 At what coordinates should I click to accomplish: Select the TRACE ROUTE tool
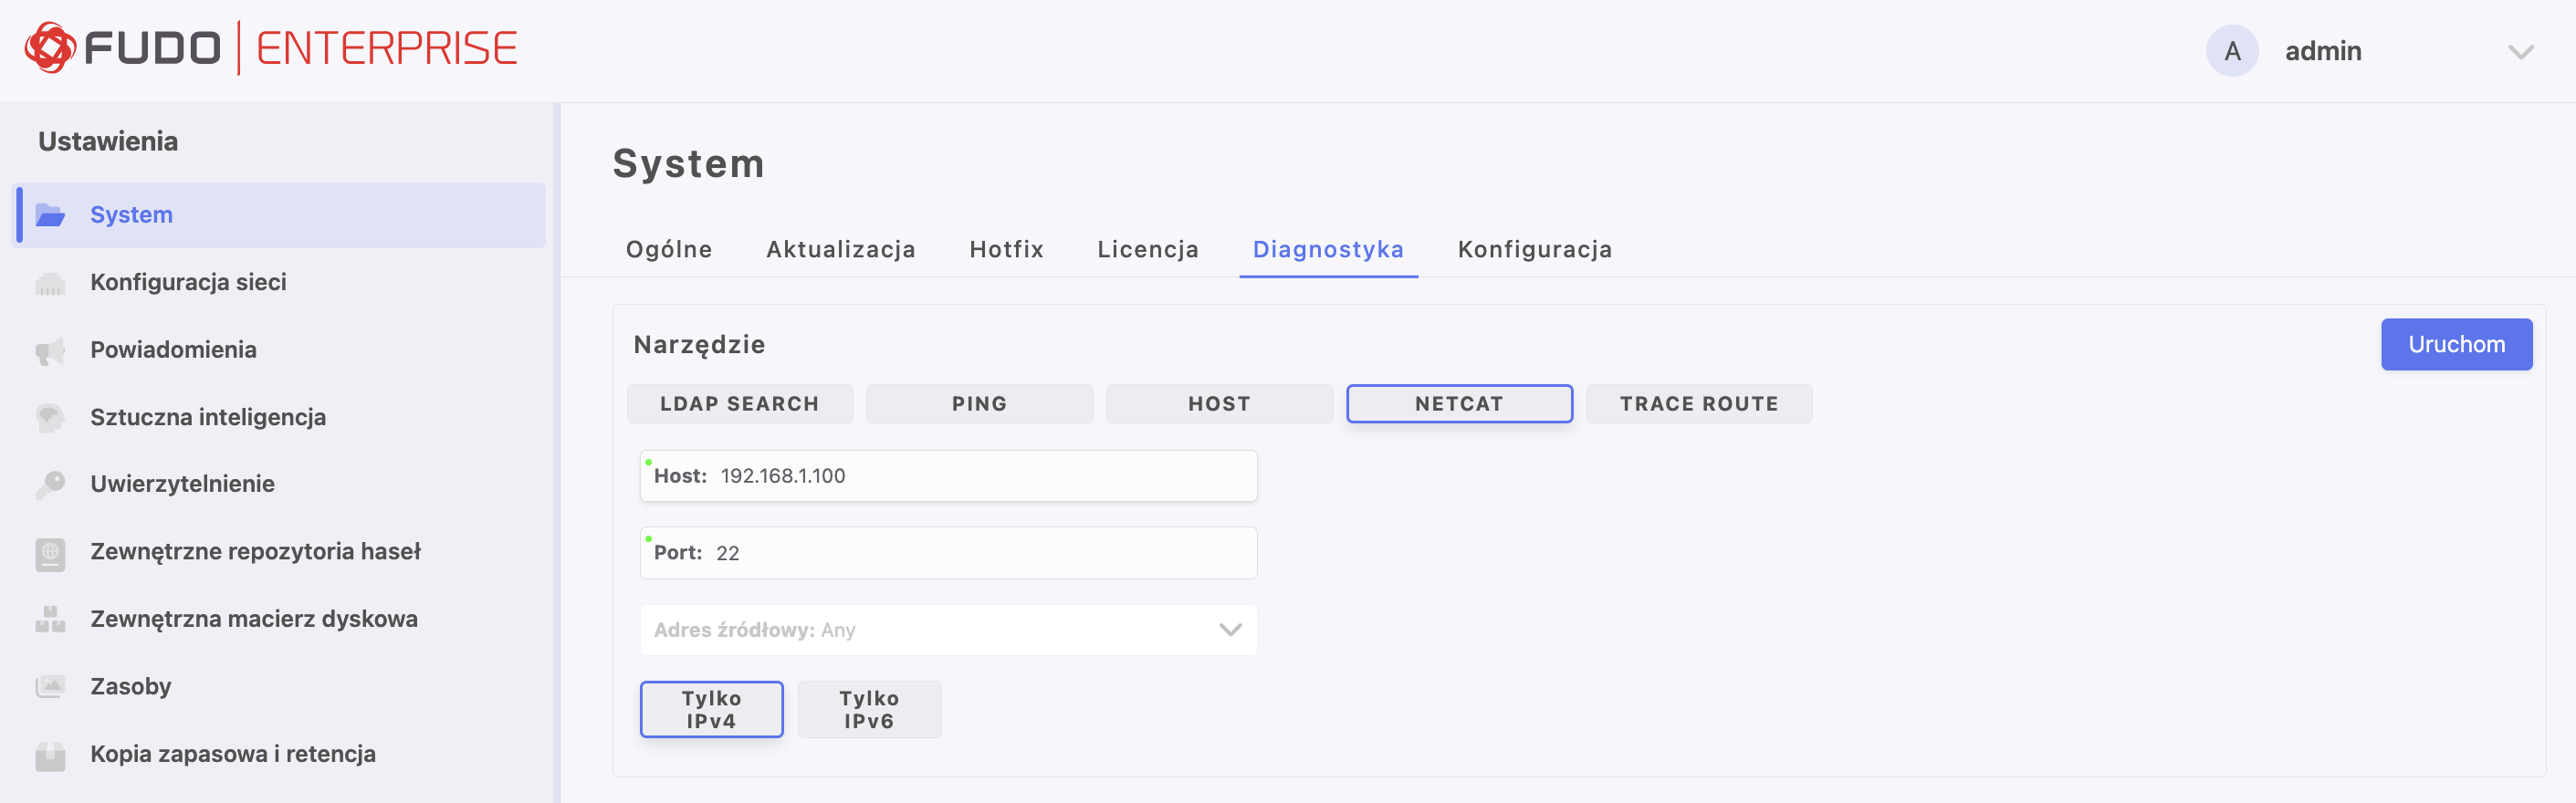point(1699,404)
